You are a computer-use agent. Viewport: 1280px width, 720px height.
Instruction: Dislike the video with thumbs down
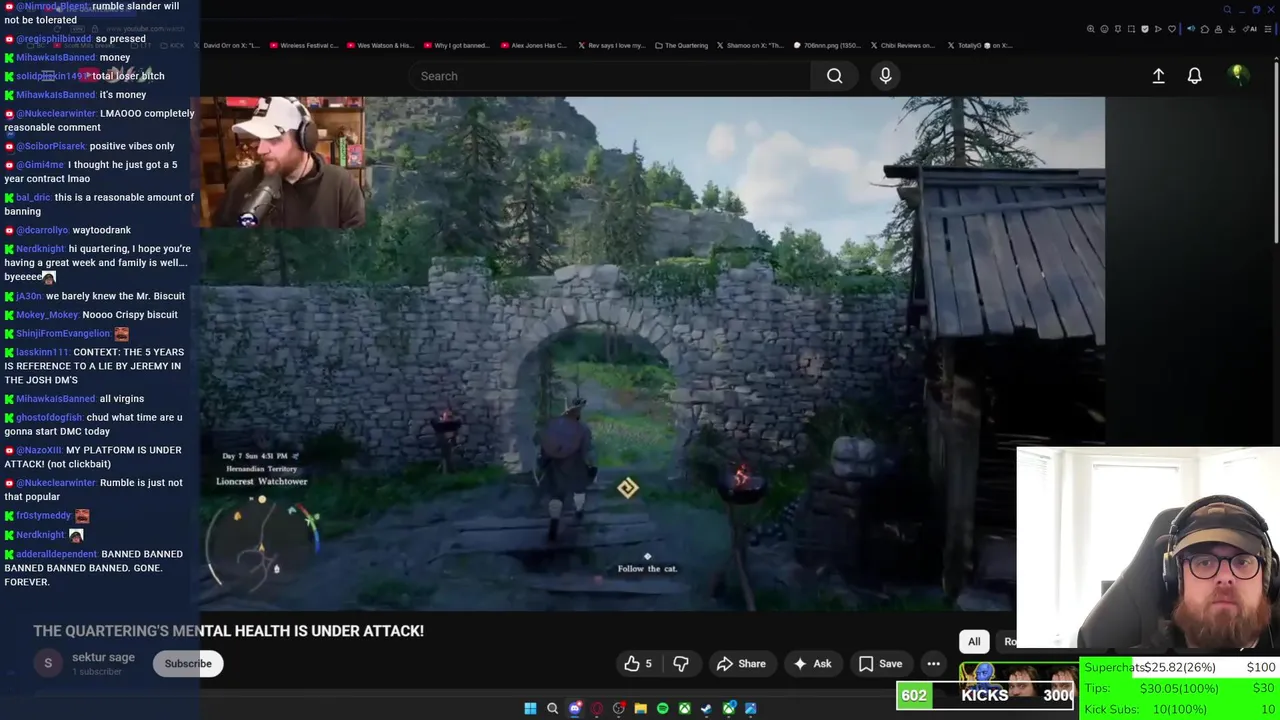[x=681, y=664]
